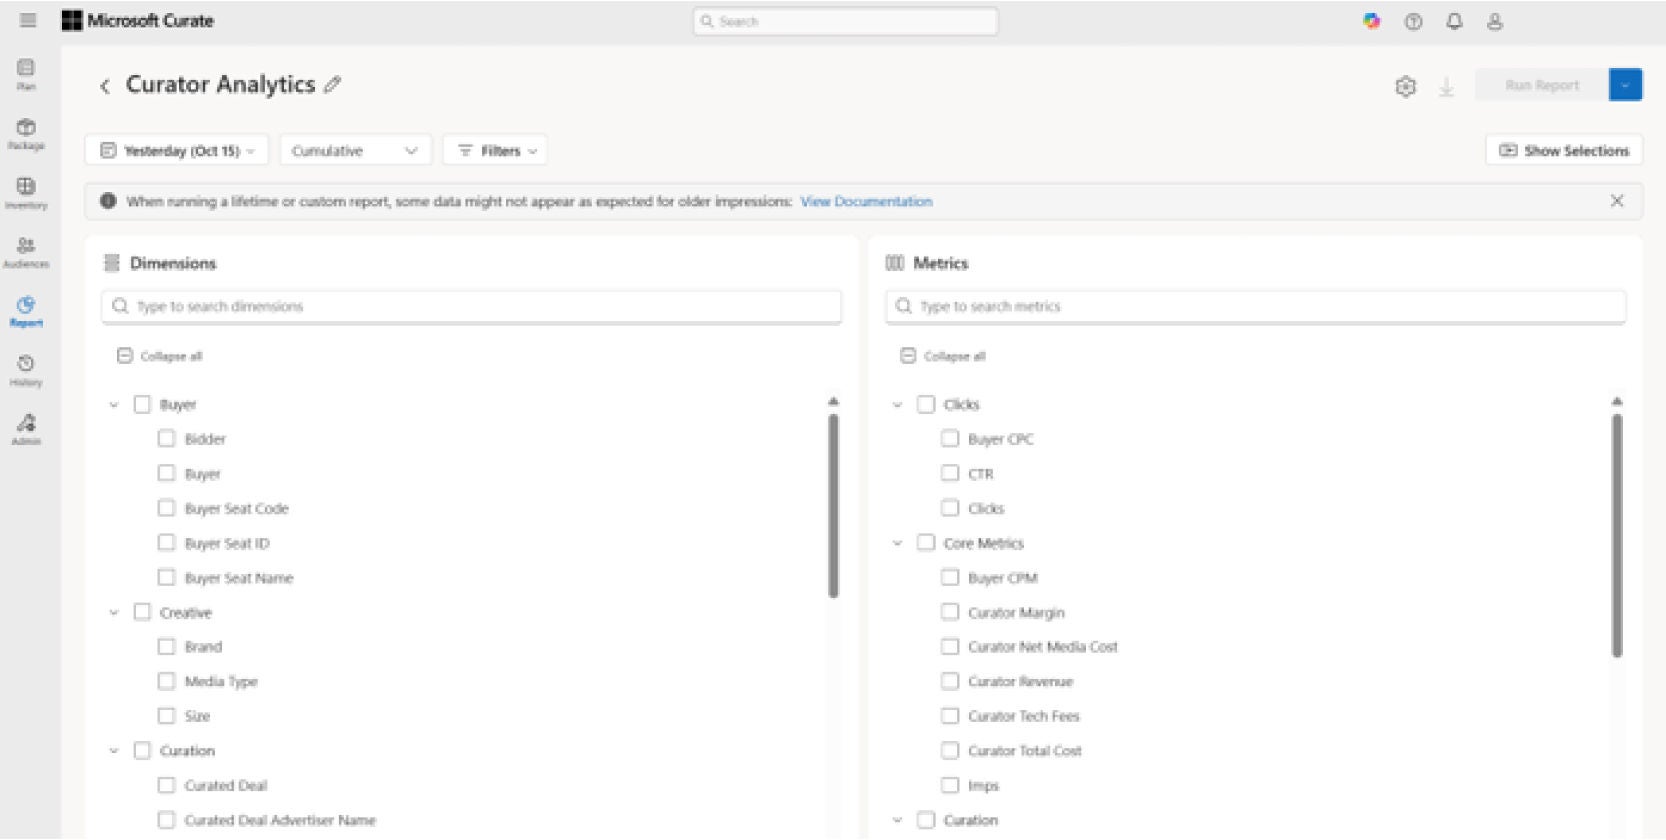The image size is (1666, 840).
Task: Click the search dimensions field
Action: [471, 306]
